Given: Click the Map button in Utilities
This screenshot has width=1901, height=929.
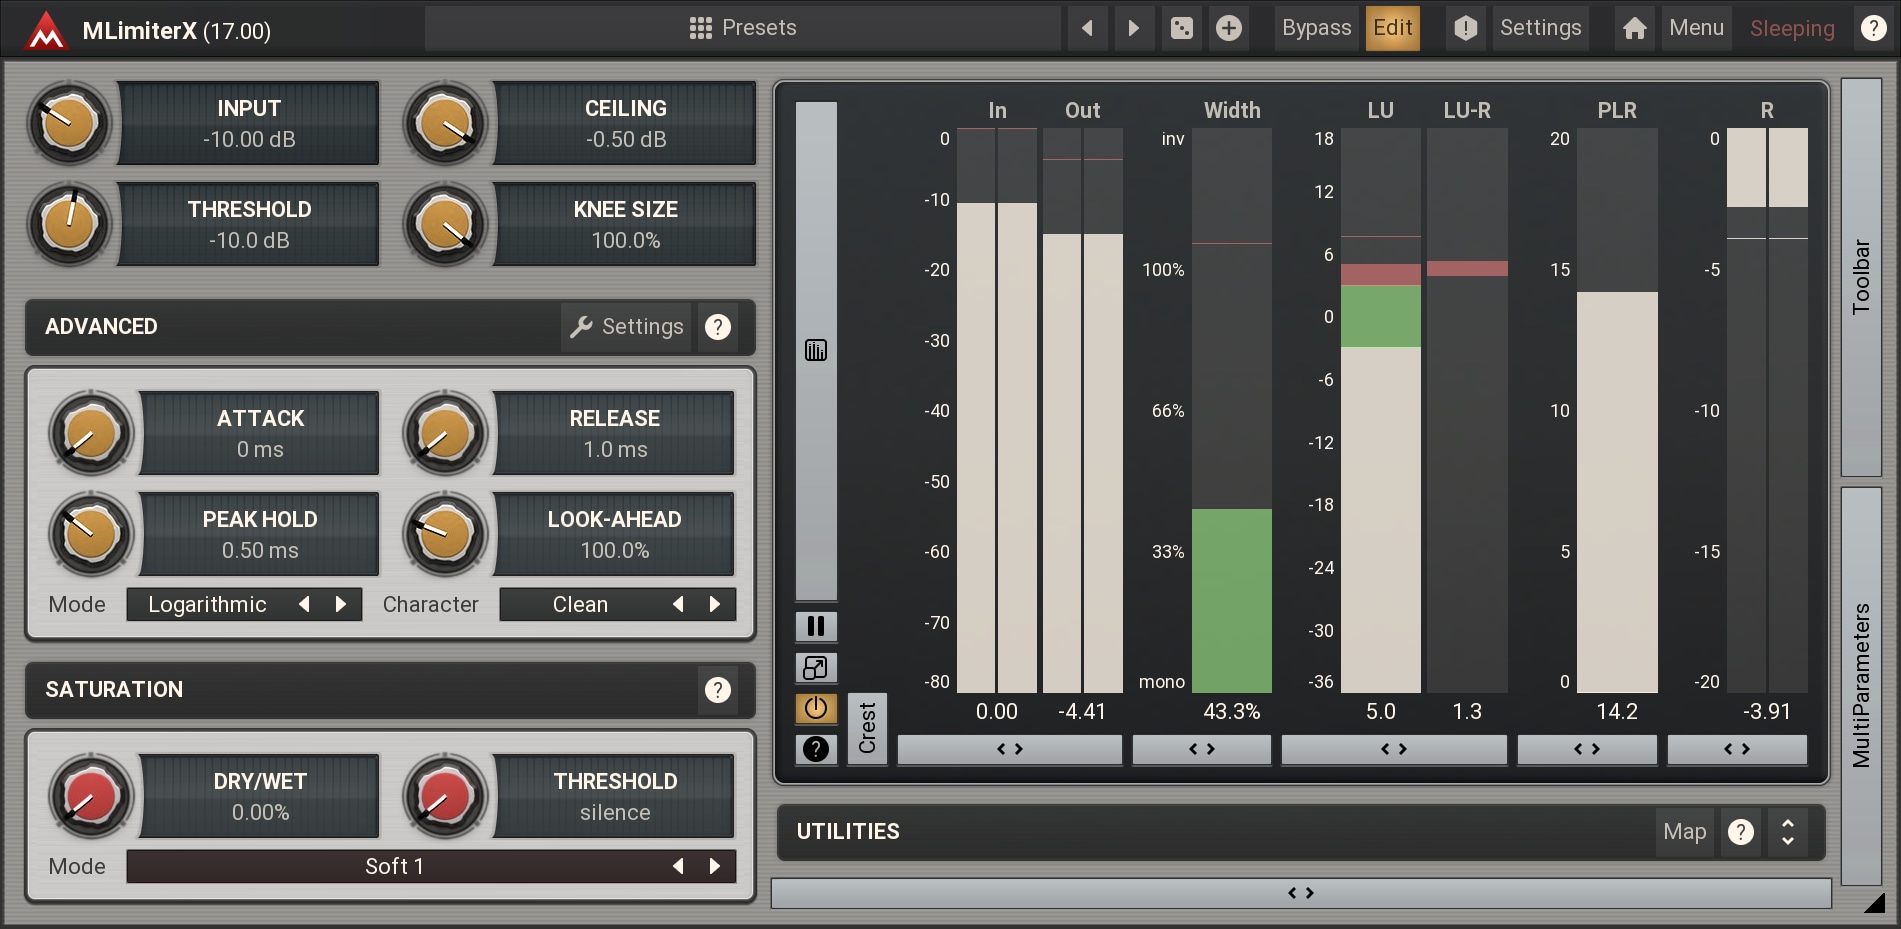Looking at the screenshot, I should pyautogui.click(x=1684, y=832).
